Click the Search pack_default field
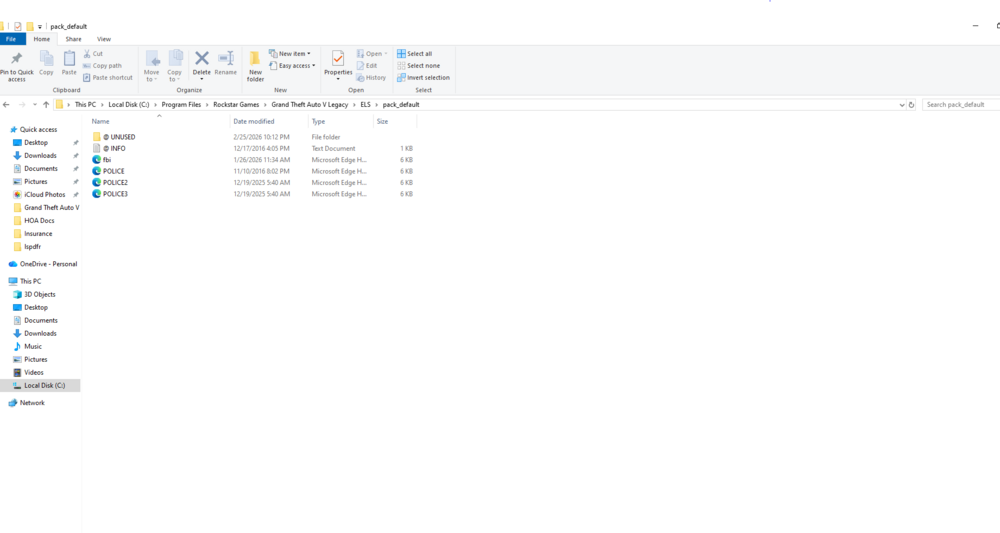The height and width of the screenshot is (533, 1000). coord(961,105)
